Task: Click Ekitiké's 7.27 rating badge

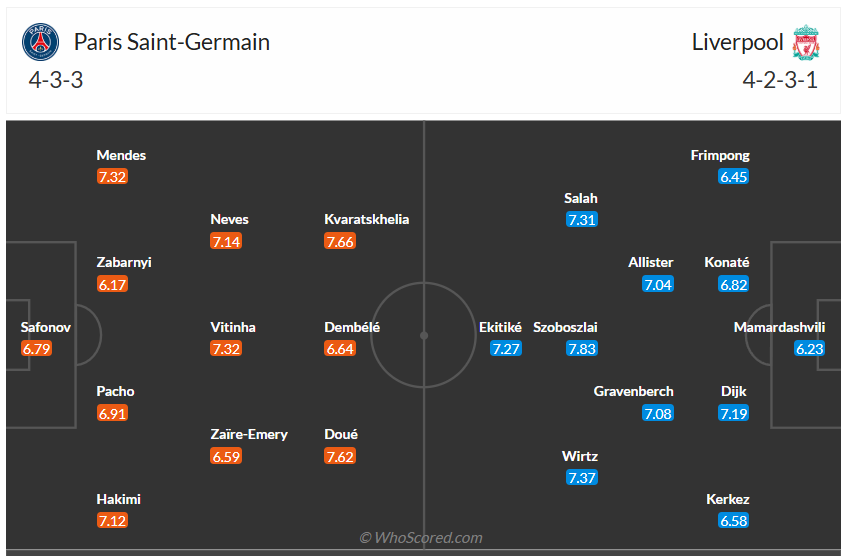Action: (505, 349)
